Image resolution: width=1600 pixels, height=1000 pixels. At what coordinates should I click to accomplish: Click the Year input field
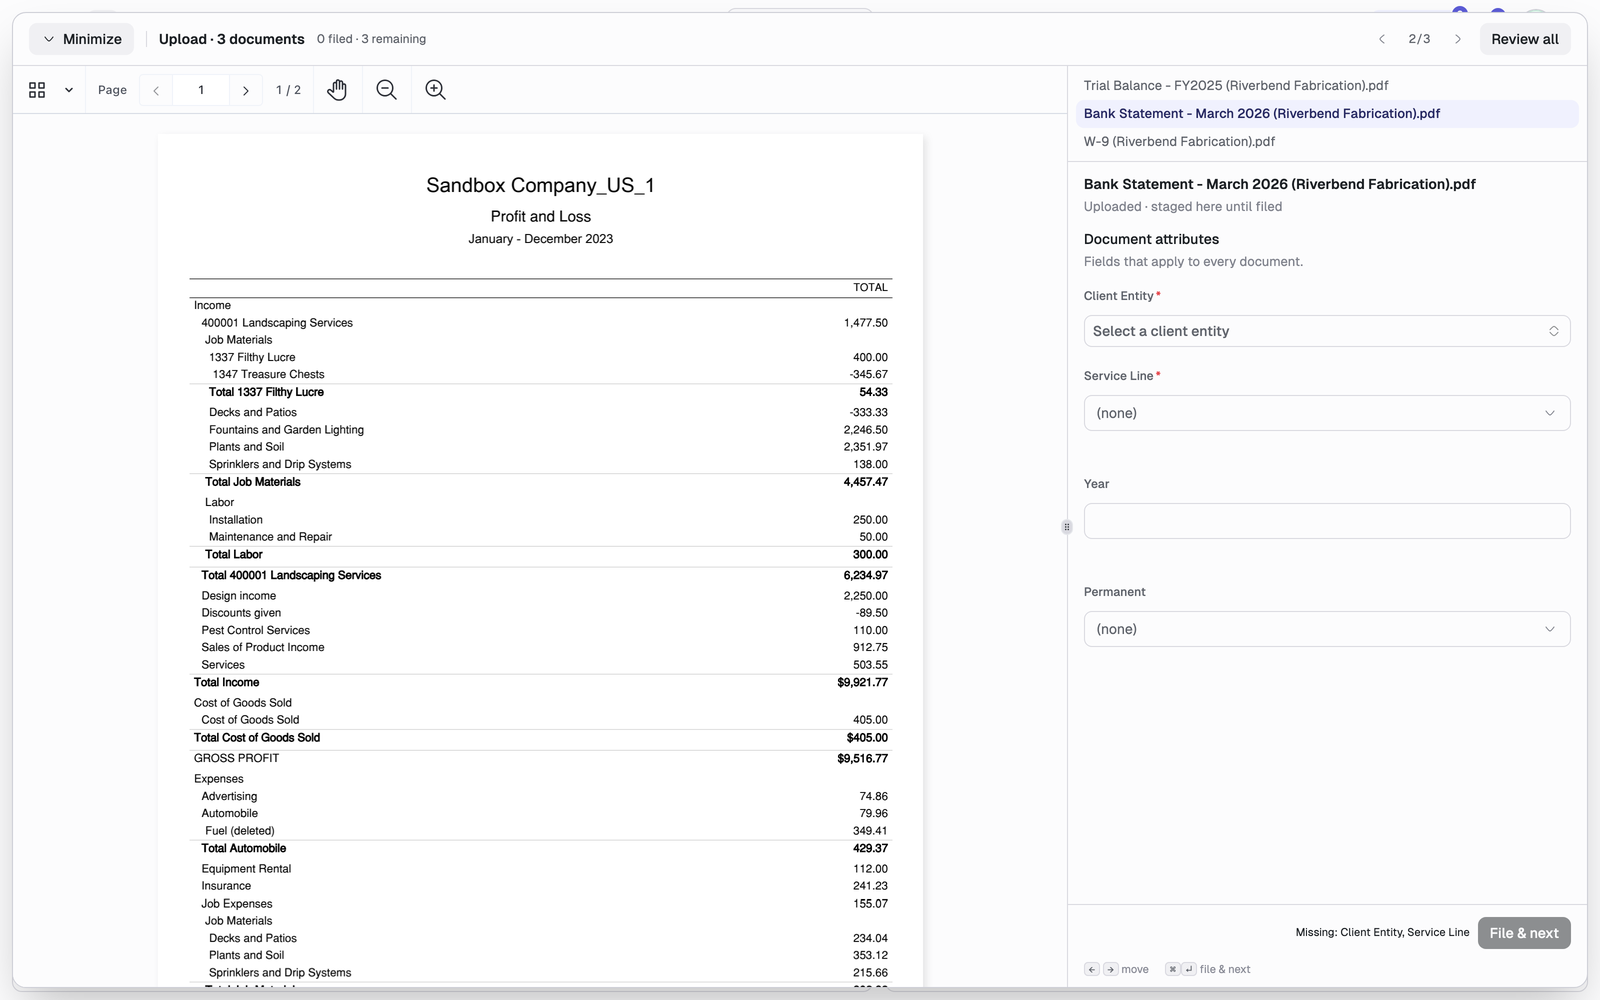(1327, 521)
